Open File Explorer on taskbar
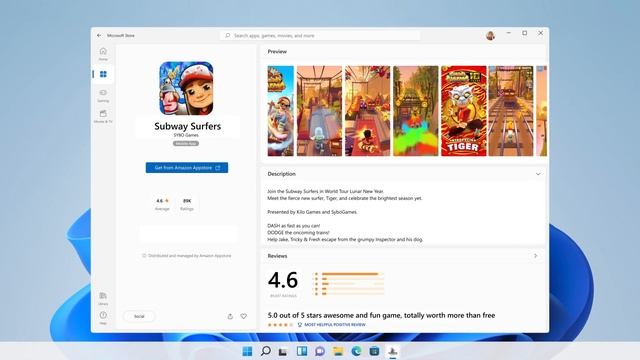 click(338, 351)
